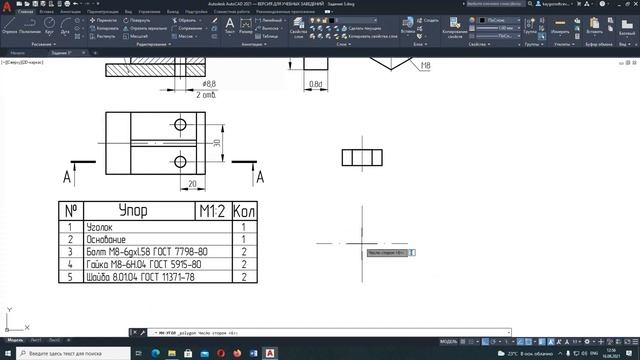The image size is (640, 360).
Task: Click the Stretch (Растянуть) tool
Action: pos(103,36)
